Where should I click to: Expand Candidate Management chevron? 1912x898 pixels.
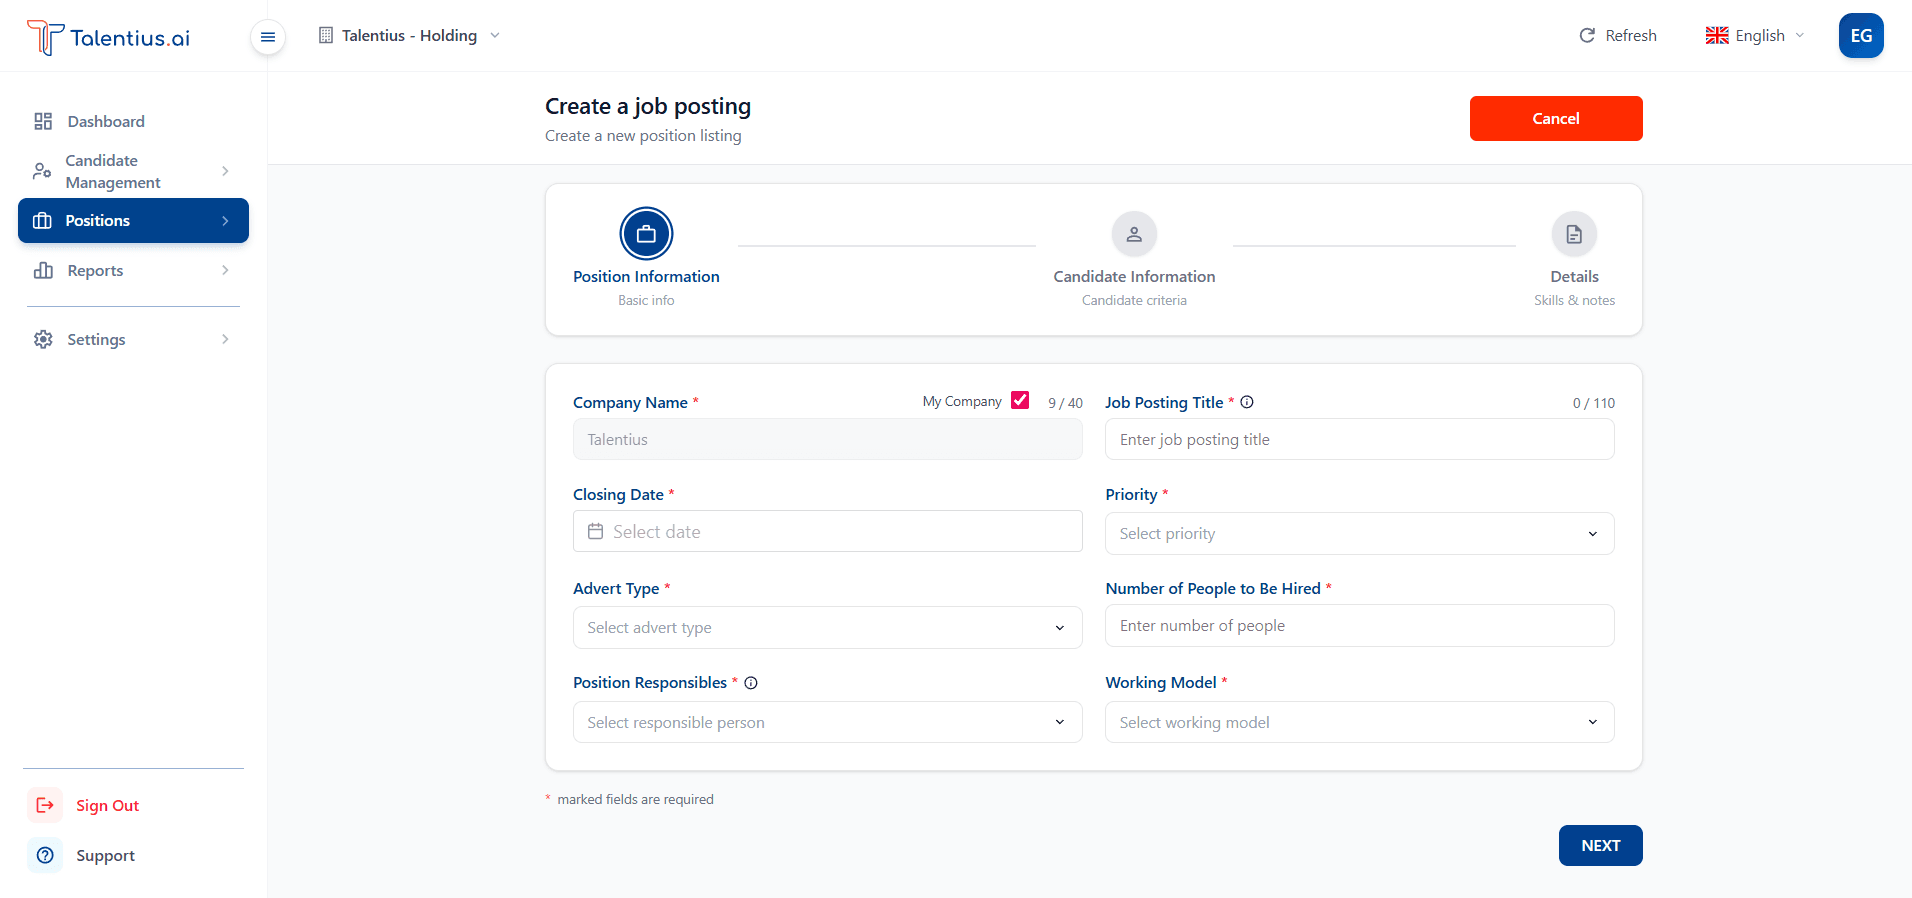coord(225,171)
